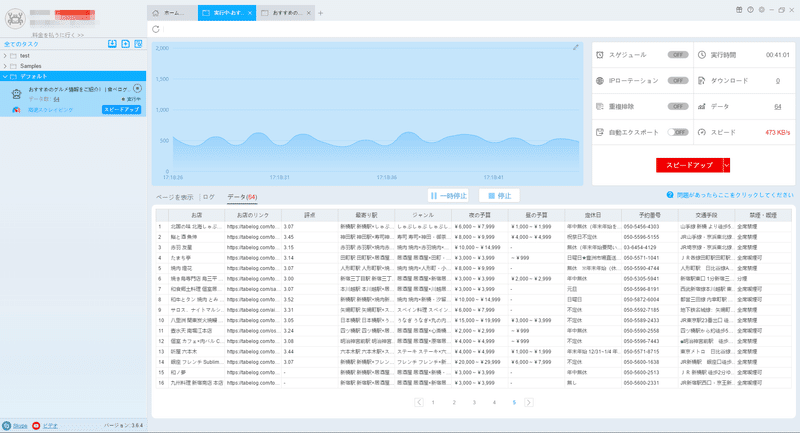Expand the Samples folder
Image resolution: width=800 pixels, height=433 pixels.
[5, 66]
